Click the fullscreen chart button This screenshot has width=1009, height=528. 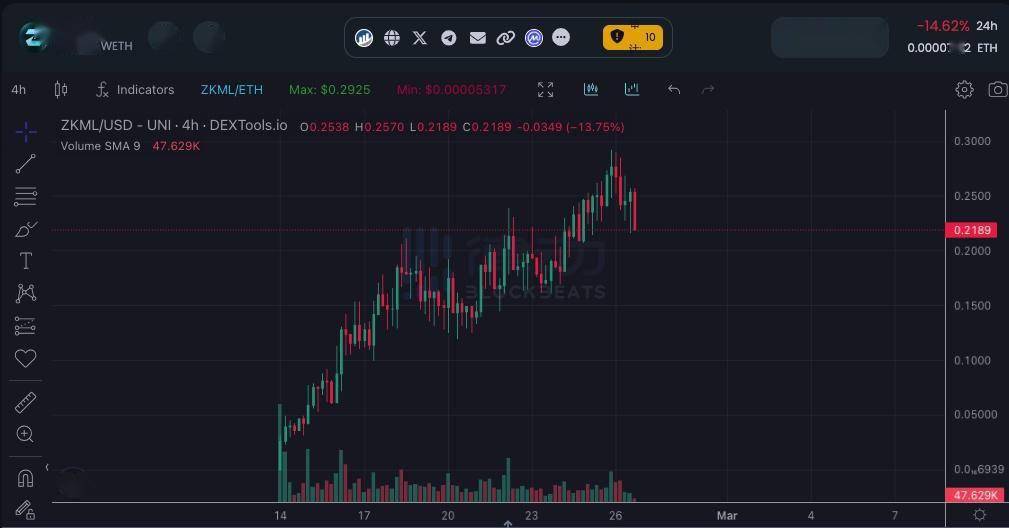coord(546,90)
